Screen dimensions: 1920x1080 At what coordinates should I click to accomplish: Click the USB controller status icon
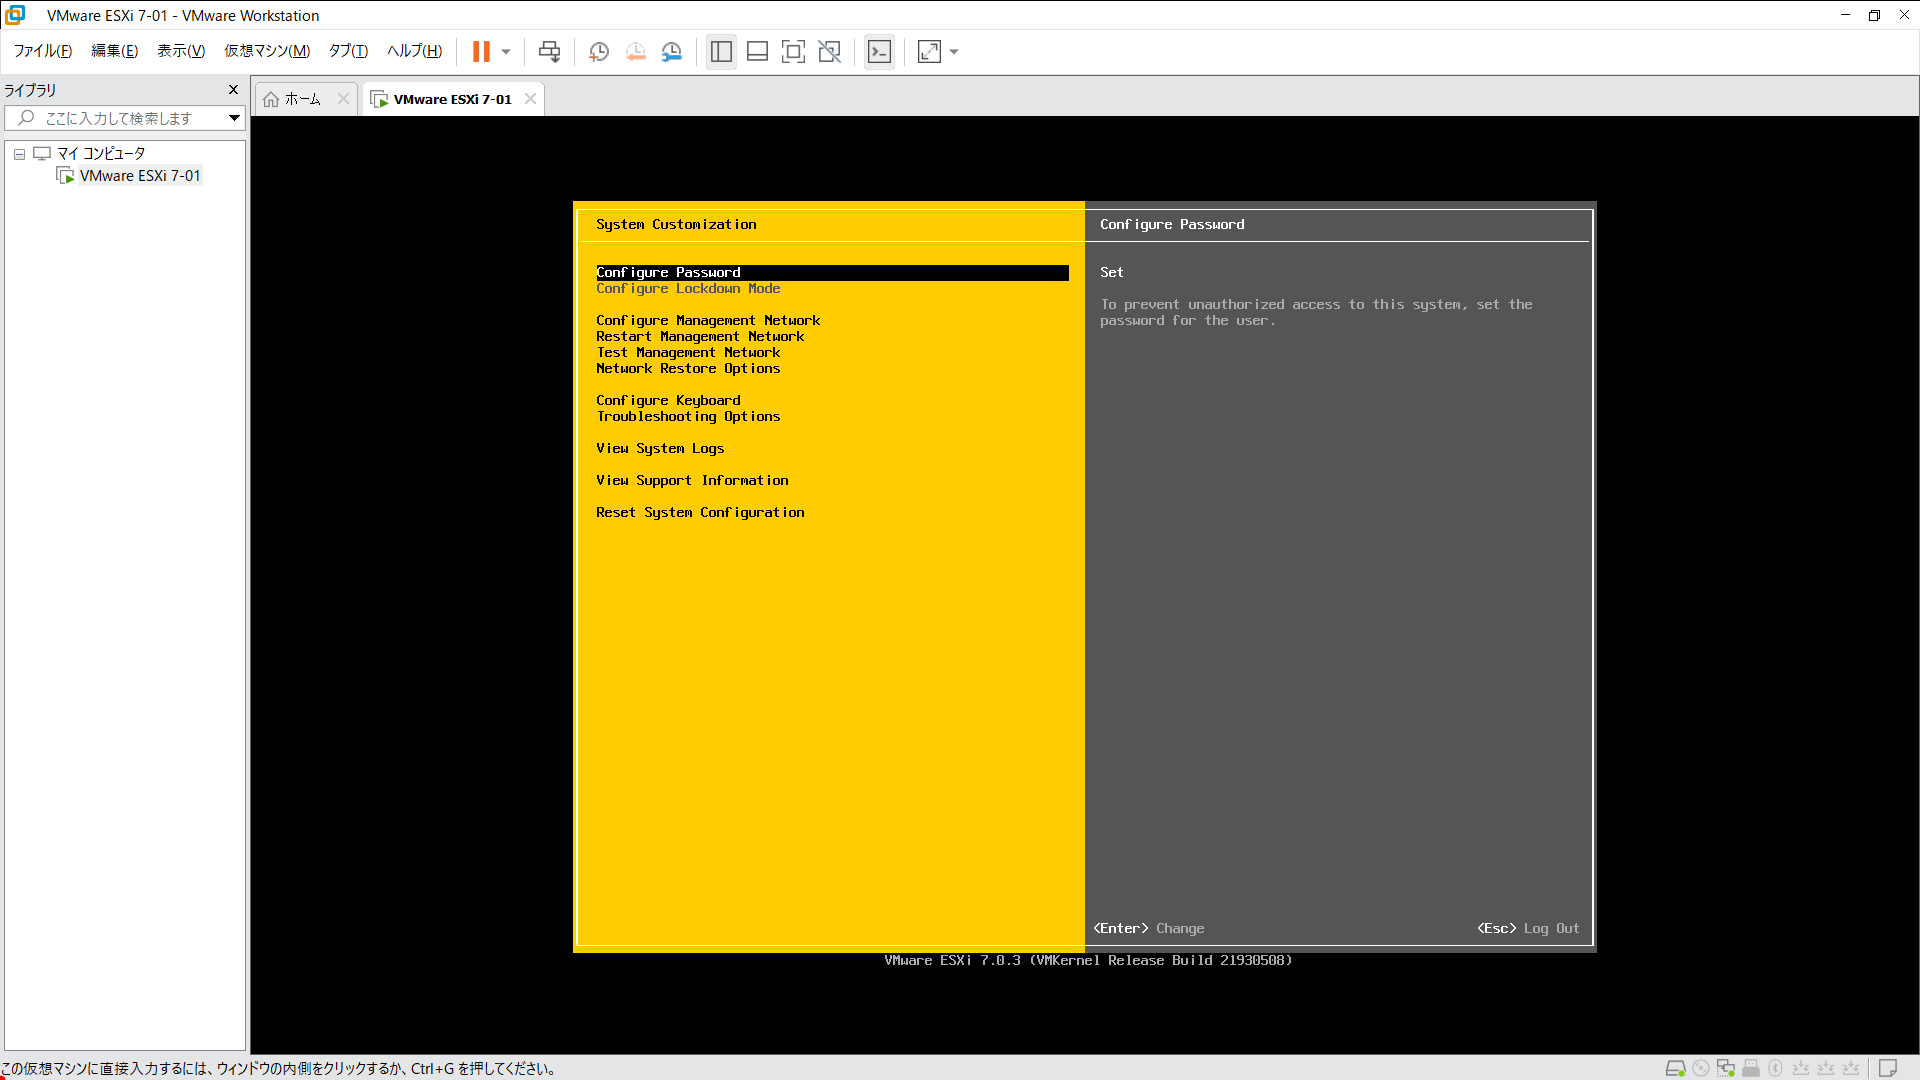1751,1068
